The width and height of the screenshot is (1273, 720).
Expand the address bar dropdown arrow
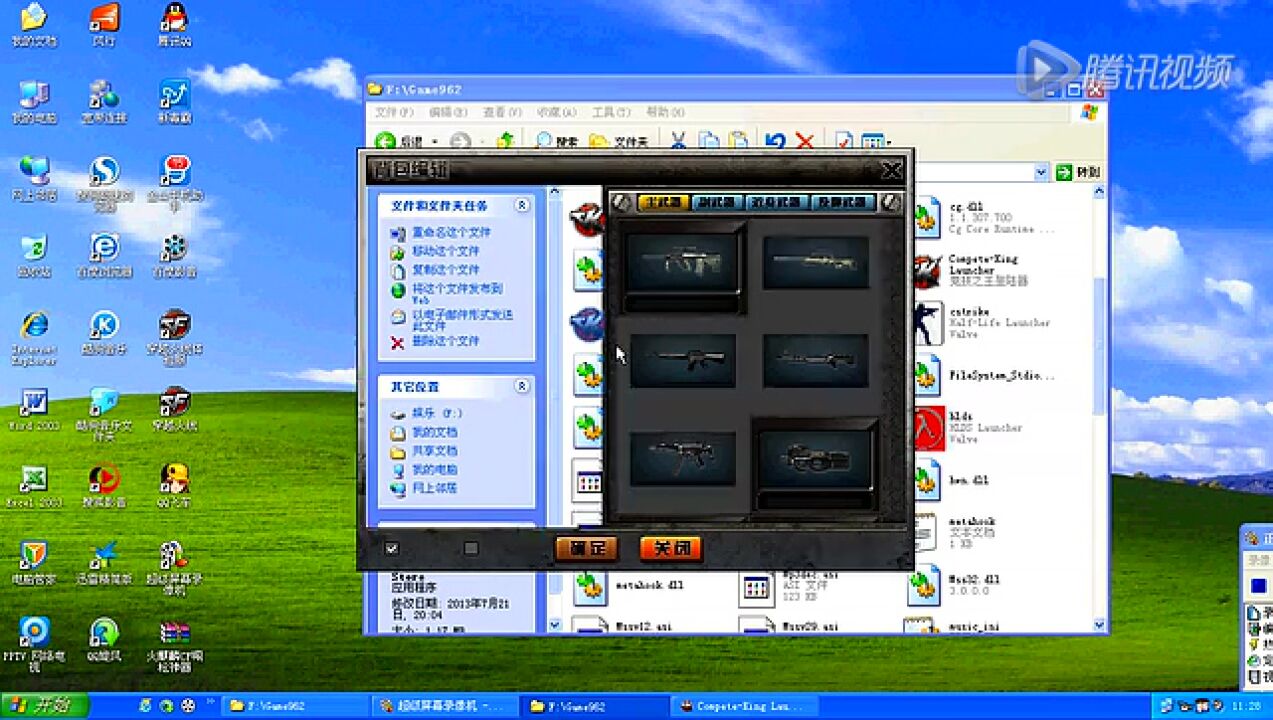pyautogui.click(x=1041, y=172)
